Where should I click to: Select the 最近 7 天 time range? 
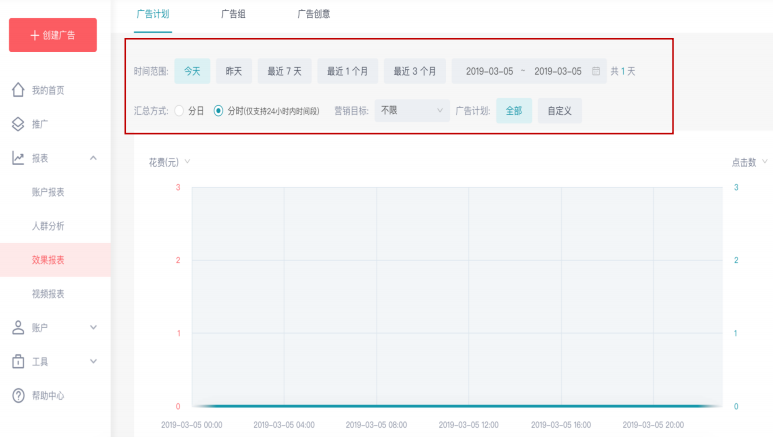(284, 71)
